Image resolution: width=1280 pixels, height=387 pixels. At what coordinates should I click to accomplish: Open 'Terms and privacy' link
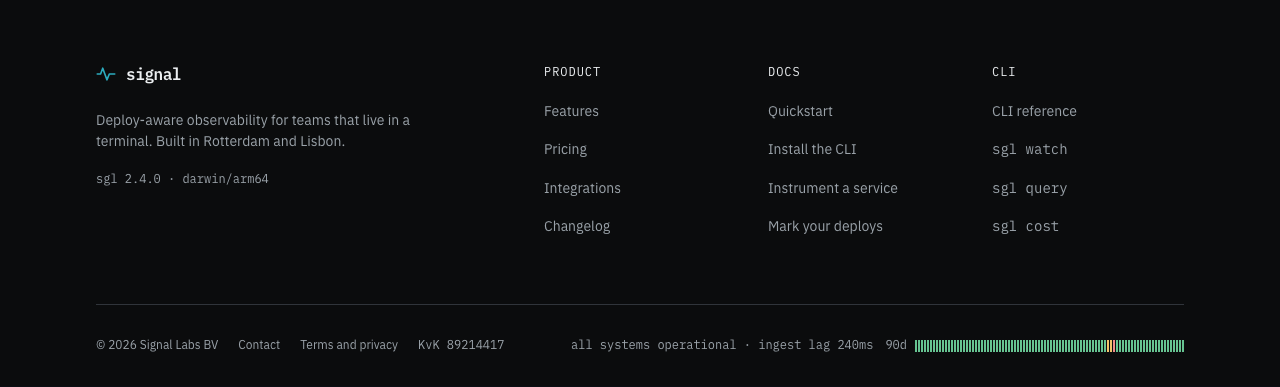click(349, 345)
